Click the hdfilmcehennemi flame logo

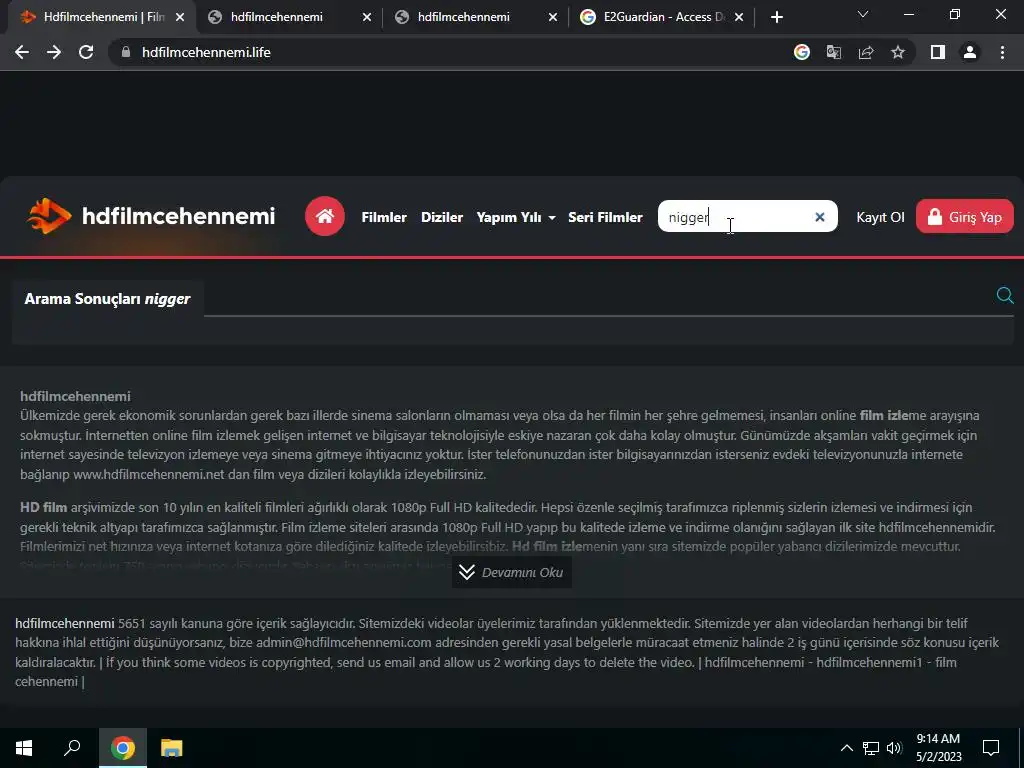coord(49,216)
